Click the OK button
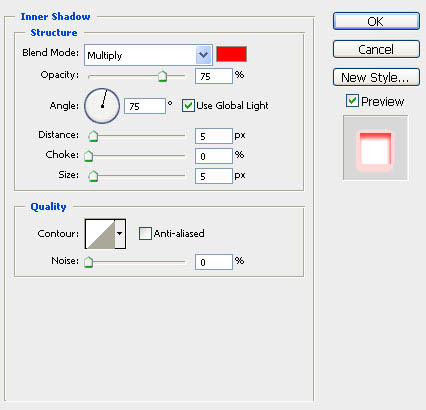 [x=376, y=21]
